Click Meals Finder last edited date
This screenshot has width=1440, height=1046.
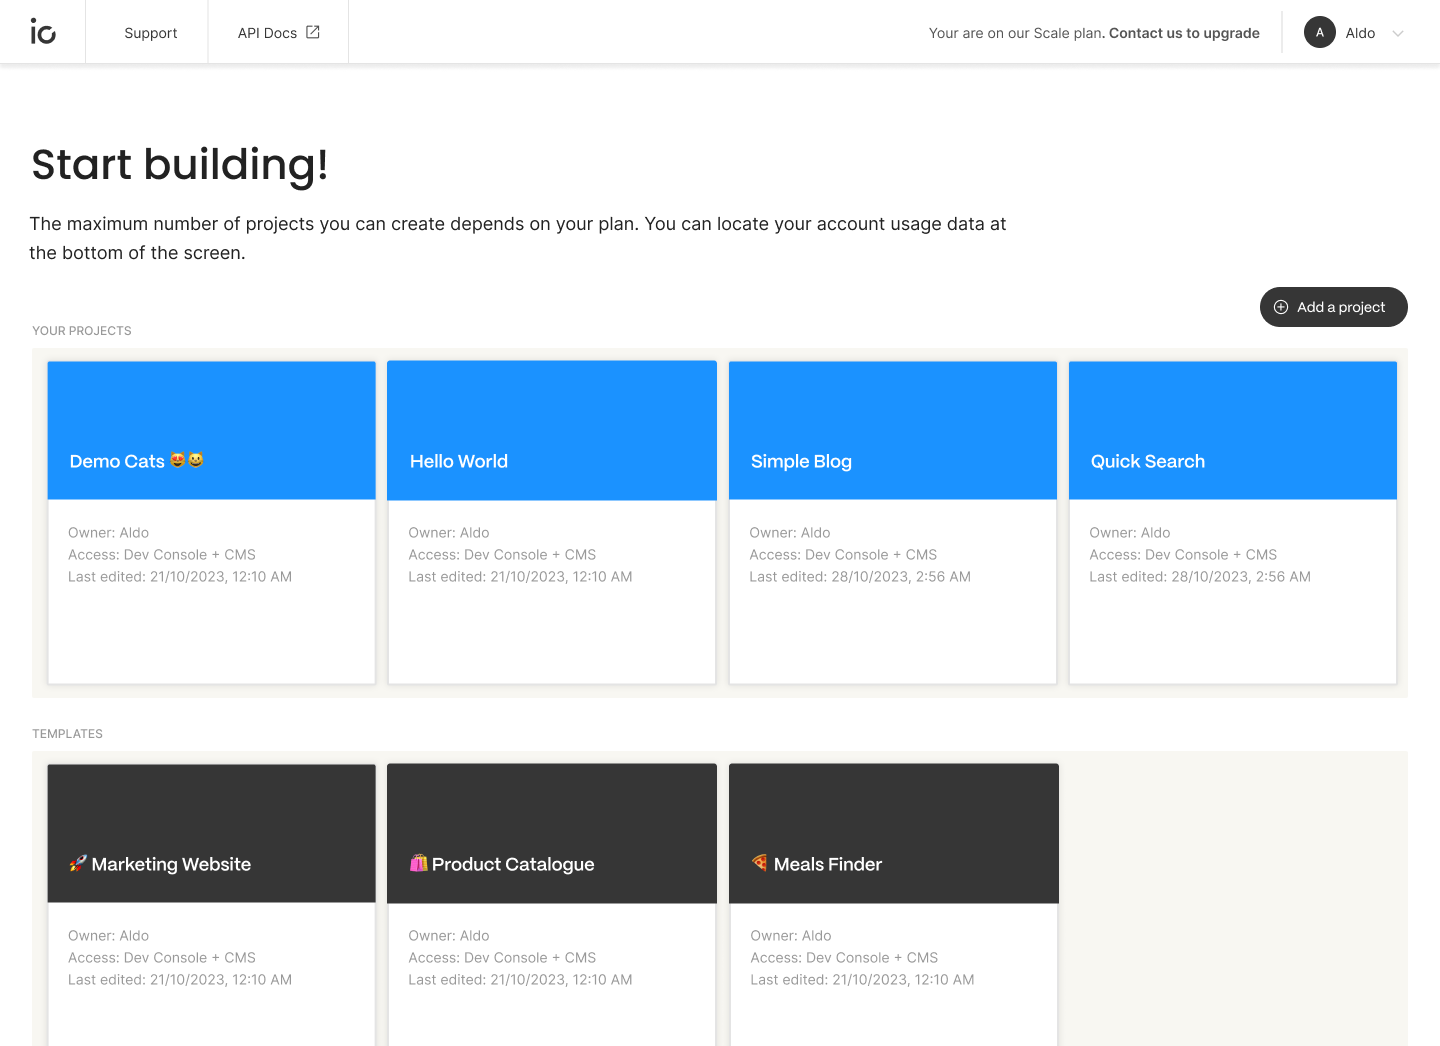pyautogui.click(x=862, y=980)
